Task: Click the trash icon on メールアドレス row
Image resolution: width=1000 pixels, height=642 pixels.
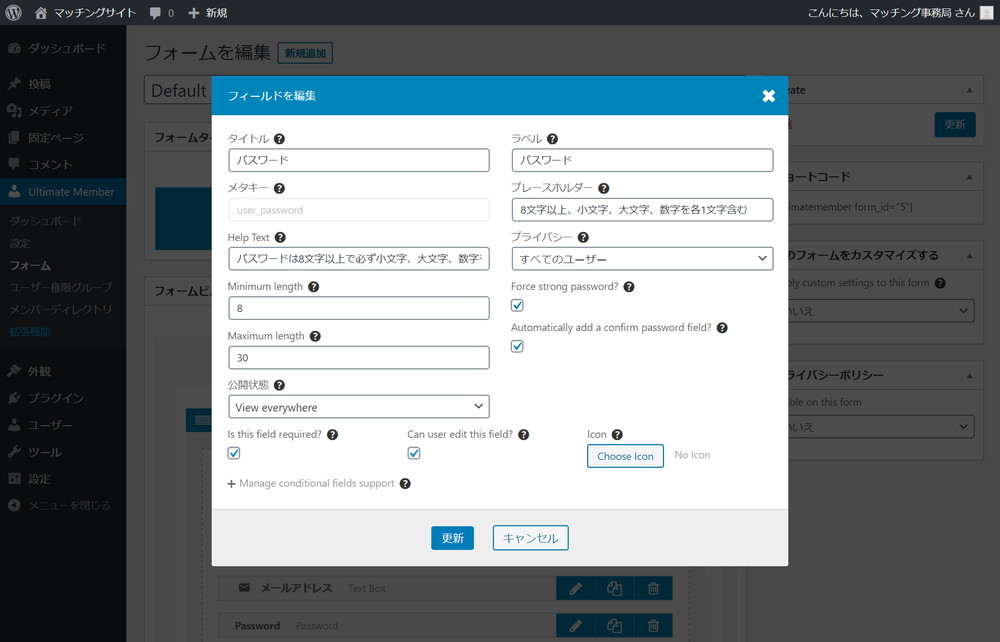Action: pyautogui.click(x=653, y=588)
